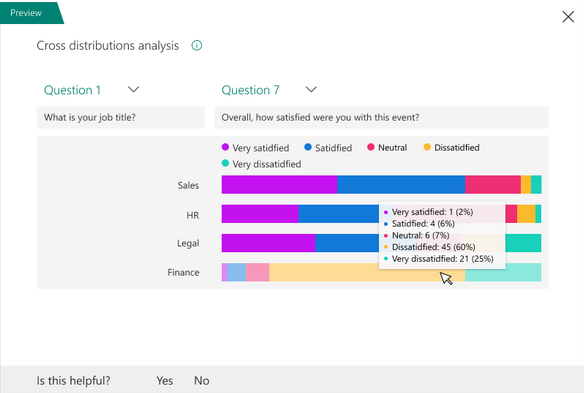The height and width of the screenshot is (393, 584).
Task: Click the orange segment of the HR bar
Action: 526,214
